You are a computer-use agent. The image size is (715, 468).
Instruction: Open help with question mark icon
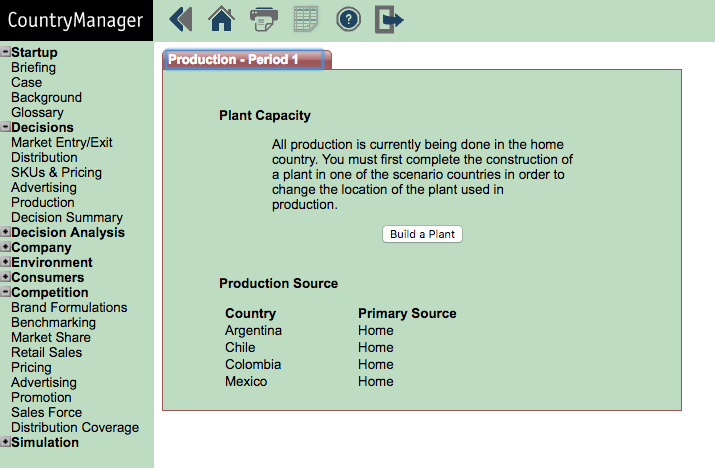pyautogui.click(x=348, y=20)
